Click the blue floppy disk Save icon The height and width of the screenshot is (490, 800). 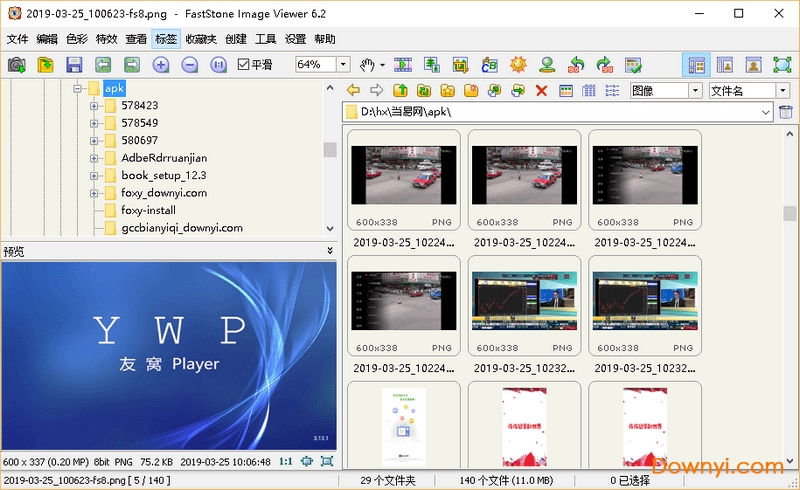click(74, 65)
